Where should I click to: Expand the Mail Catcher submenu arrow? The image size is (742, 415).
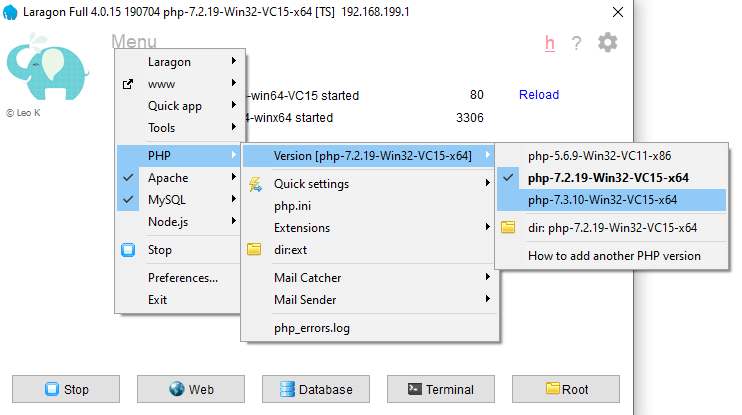tap(487, 277)
